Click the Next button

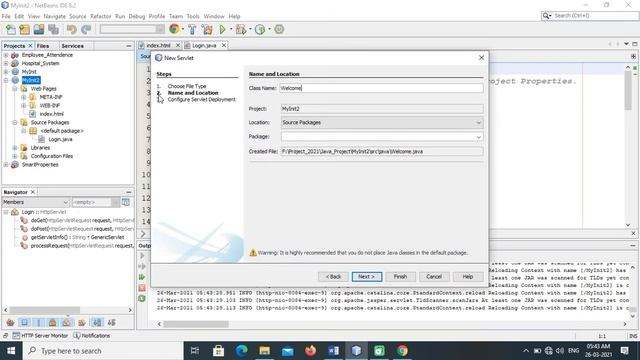tap(367, 276)
